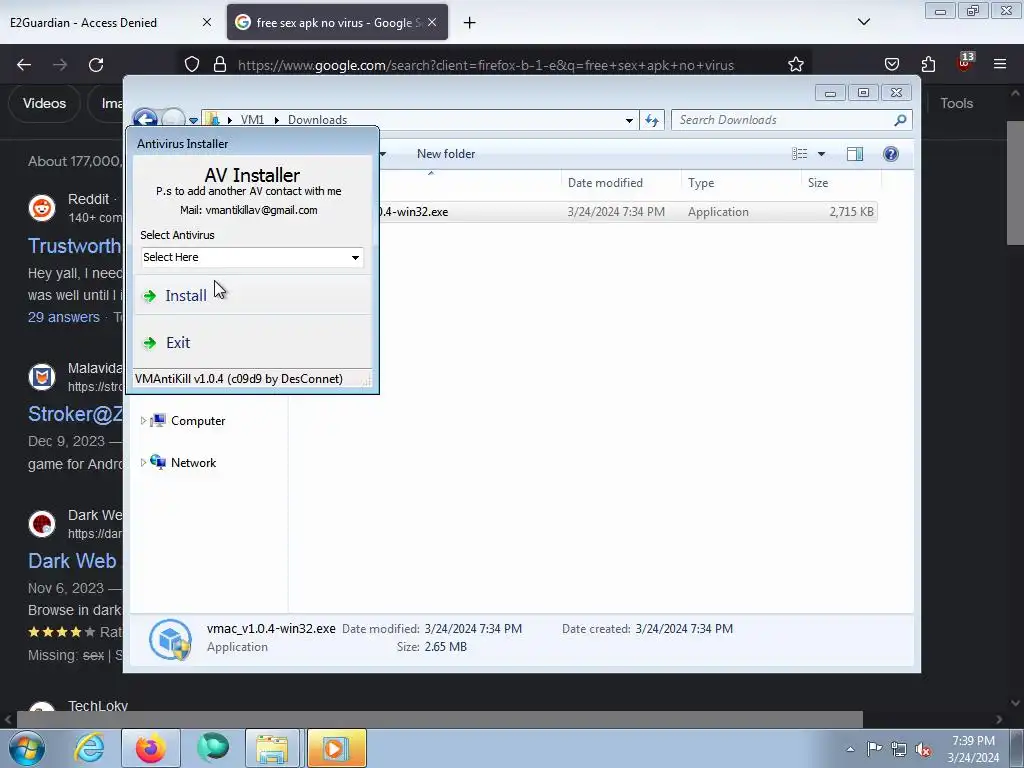This screenshot has height=768, width=1024.
Task: Click Install in the AV Installer
Action: point(252,295)
